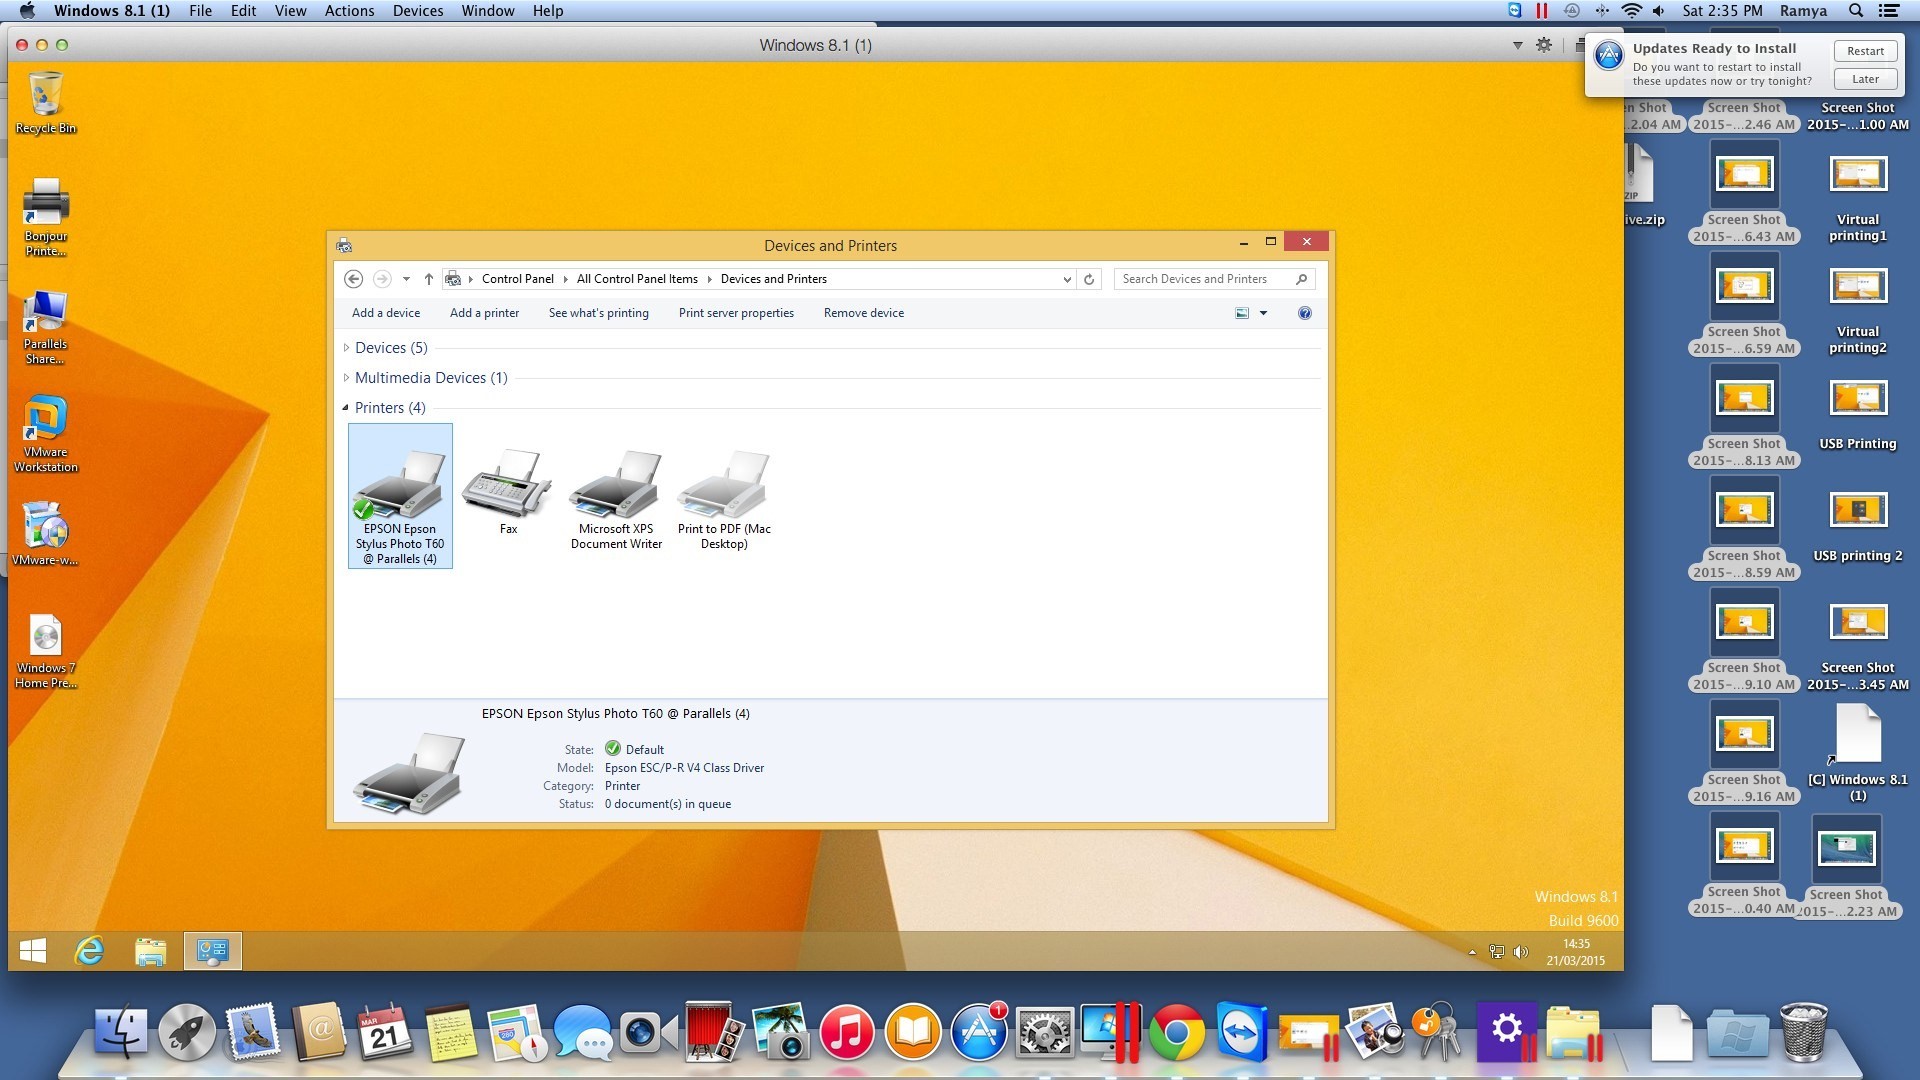1920x1080 pixels.
Task: Open VMware Workstation desktop shortcut
Action: point(45,435)
